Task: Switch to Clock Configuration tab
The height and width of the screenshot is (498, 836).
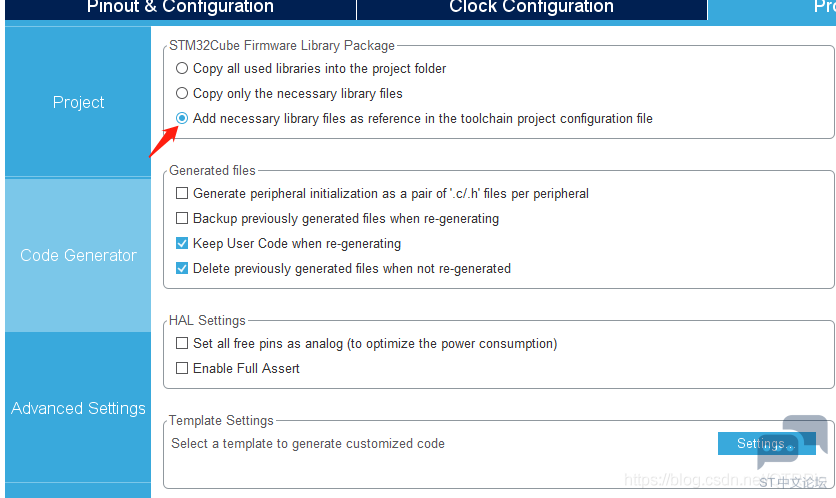Action: pos(532,7)
